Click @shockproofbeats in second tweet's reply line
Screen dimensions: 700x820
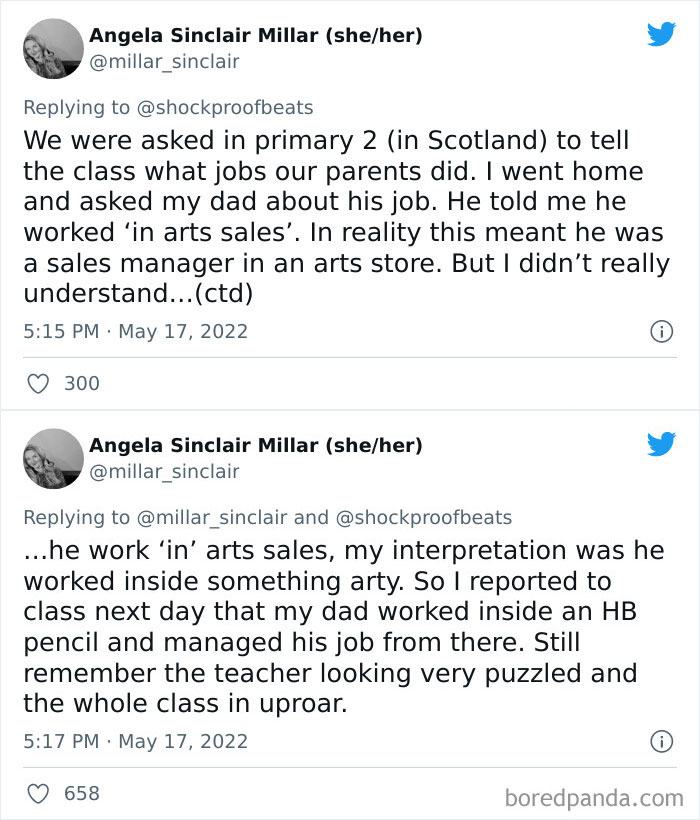[423, 517]
